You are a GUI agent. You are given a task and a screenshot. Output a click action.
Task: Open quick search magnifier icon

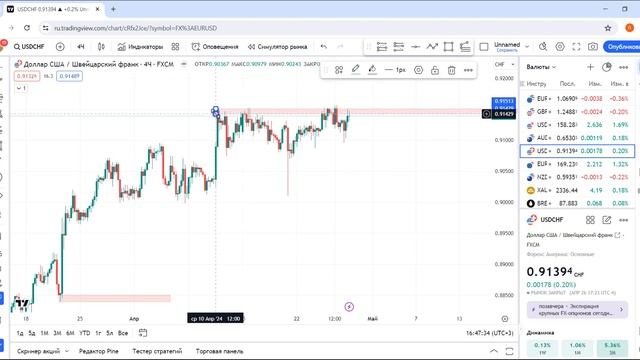click(x=543, y=47)
